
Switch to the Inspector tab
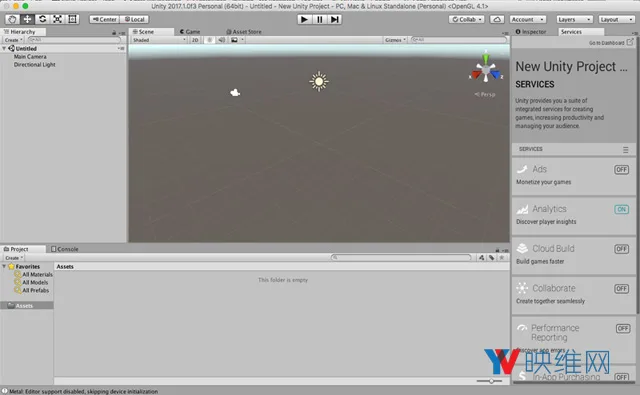(531, 31)
